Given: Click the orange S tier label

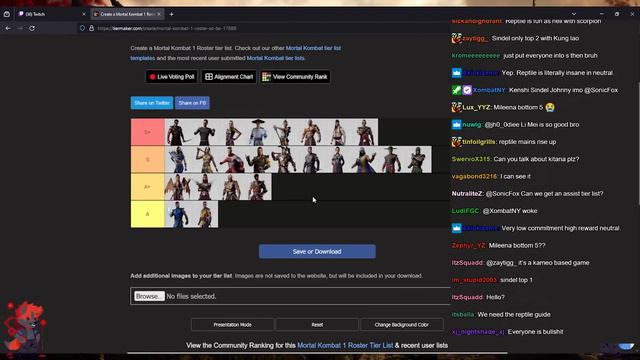Looking at the screenshot, I should [147, 159].
